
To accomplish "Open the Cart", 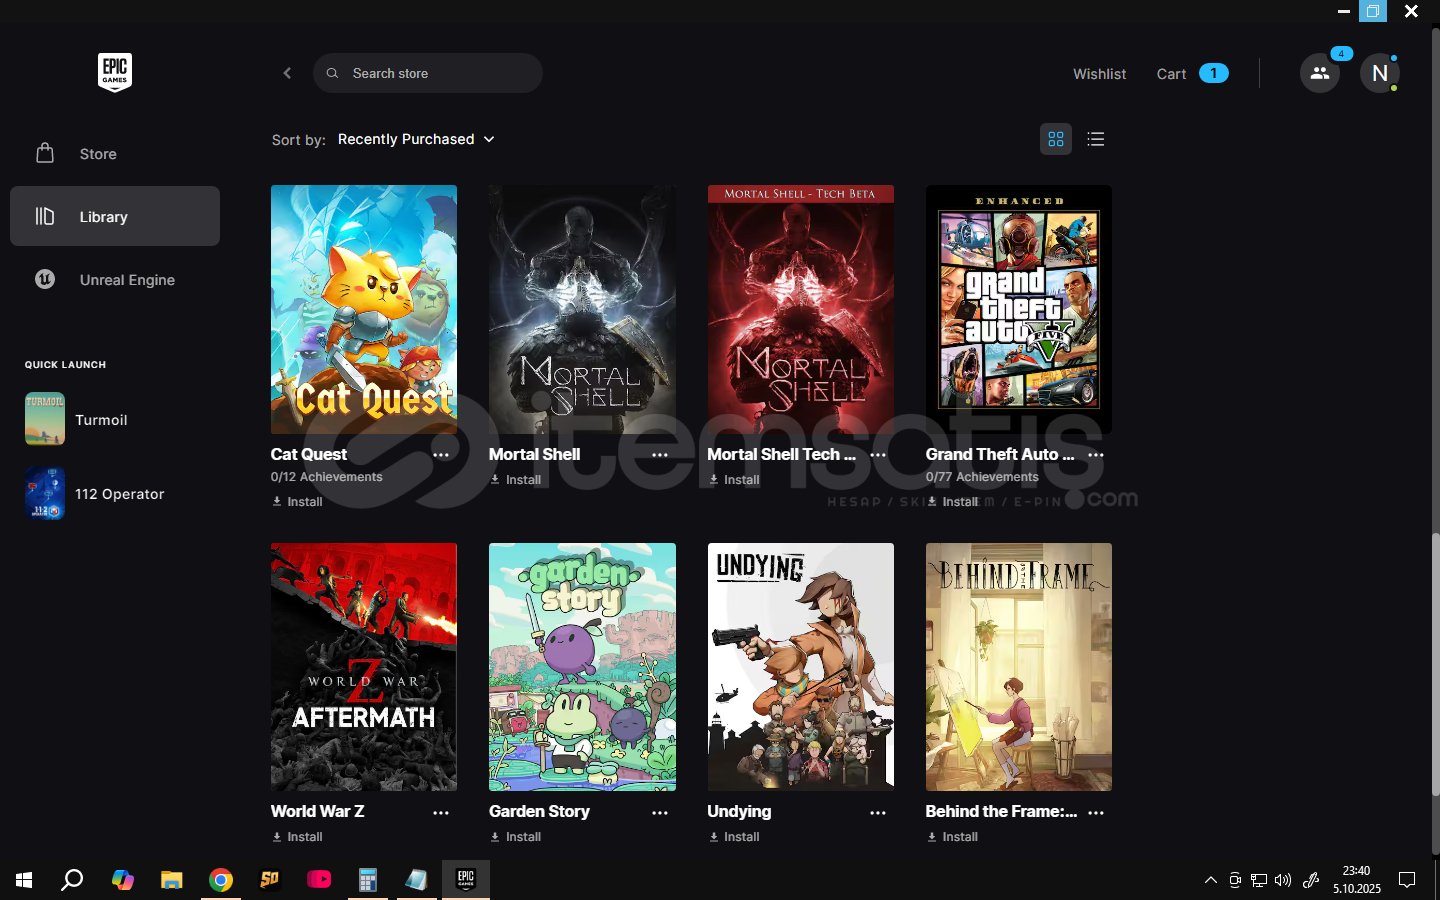I will 1192,74.
